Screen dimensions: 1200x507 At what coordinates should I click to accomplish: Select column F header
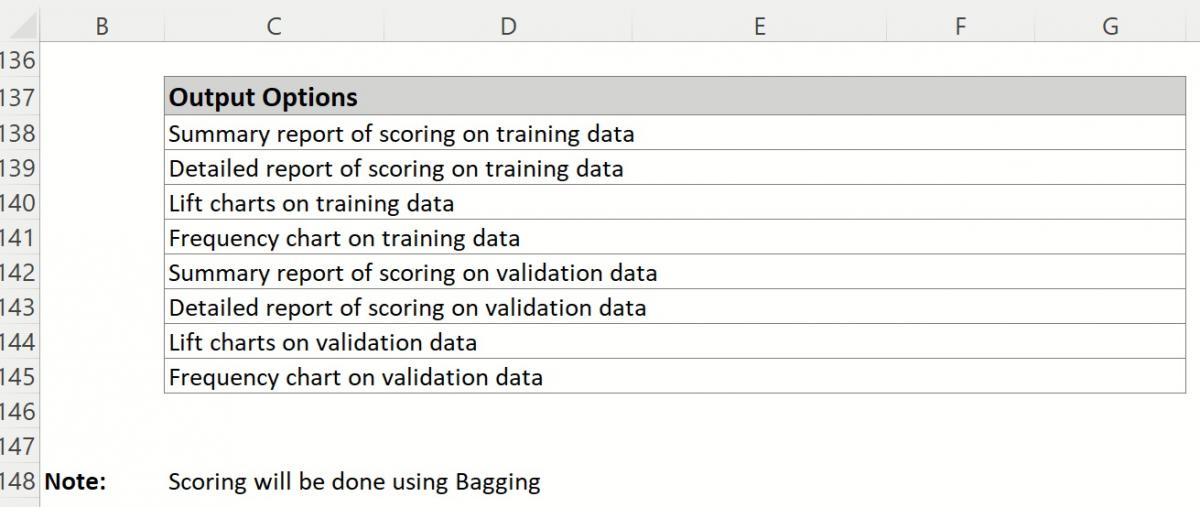959,27
